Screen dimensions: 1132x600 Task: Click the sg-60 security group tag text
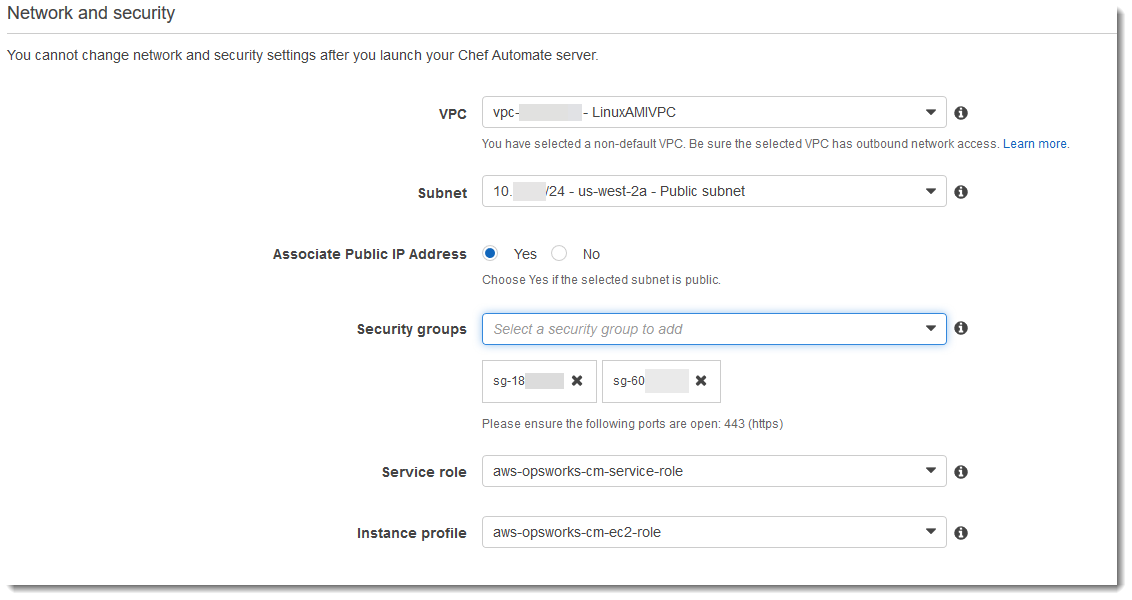629,381
